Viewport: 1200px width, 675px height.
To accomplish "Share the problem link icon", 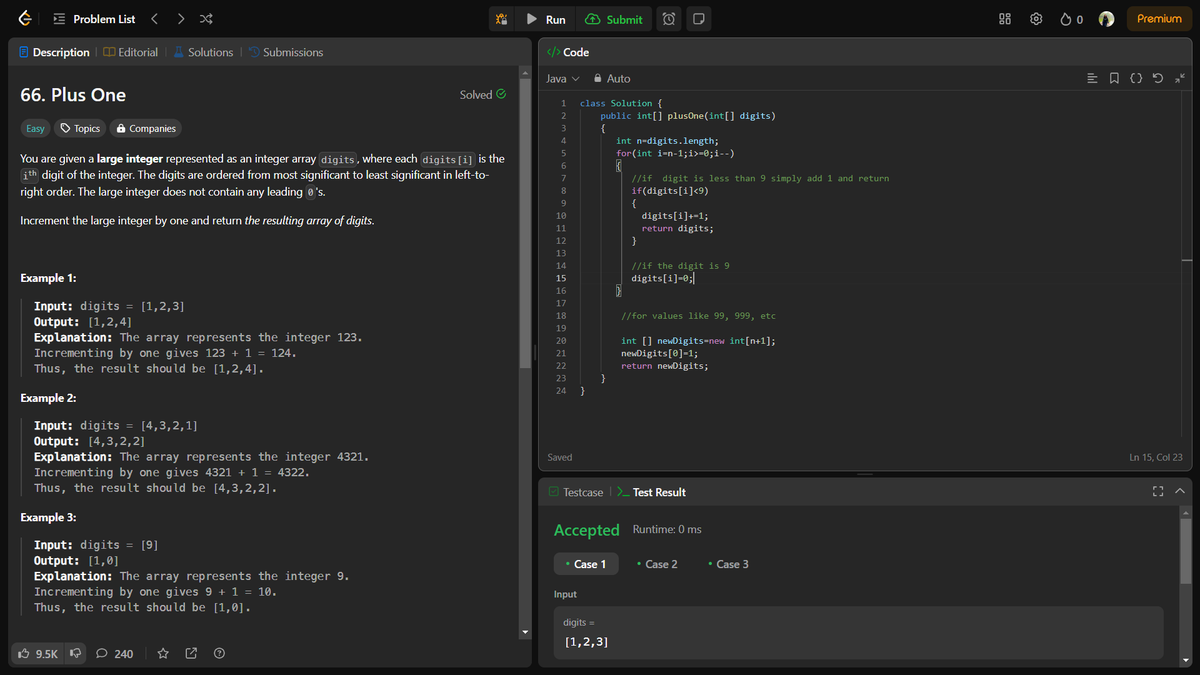I will coord(191,654).
